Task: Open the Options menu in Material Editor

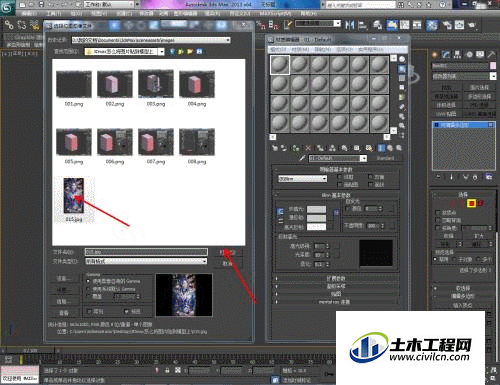Action: point(345,50)
